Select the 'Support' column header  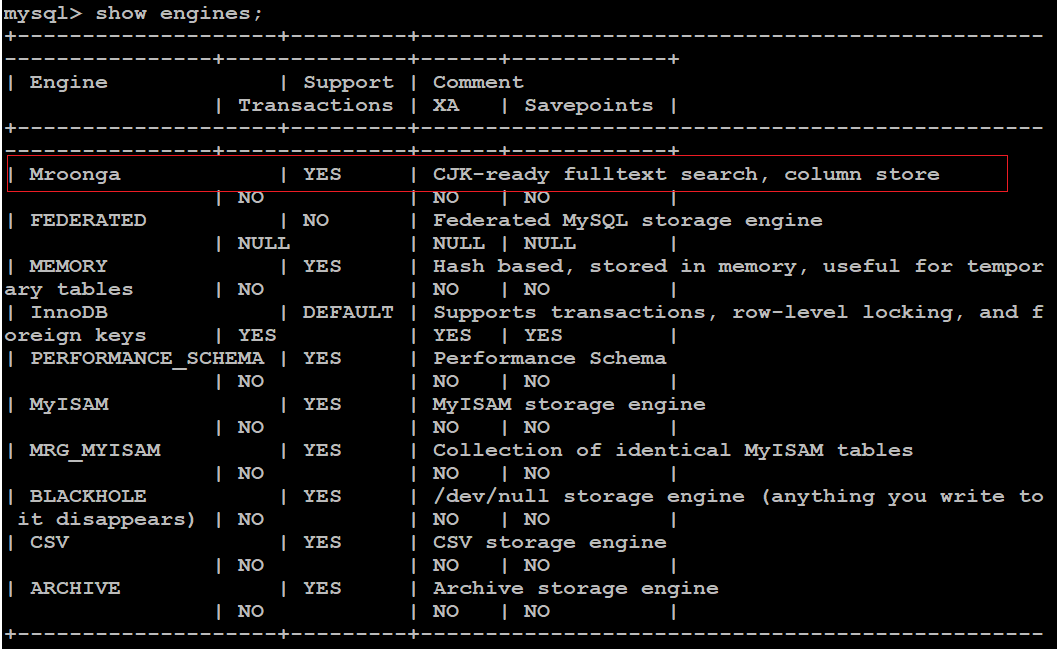tap(348, 82)
